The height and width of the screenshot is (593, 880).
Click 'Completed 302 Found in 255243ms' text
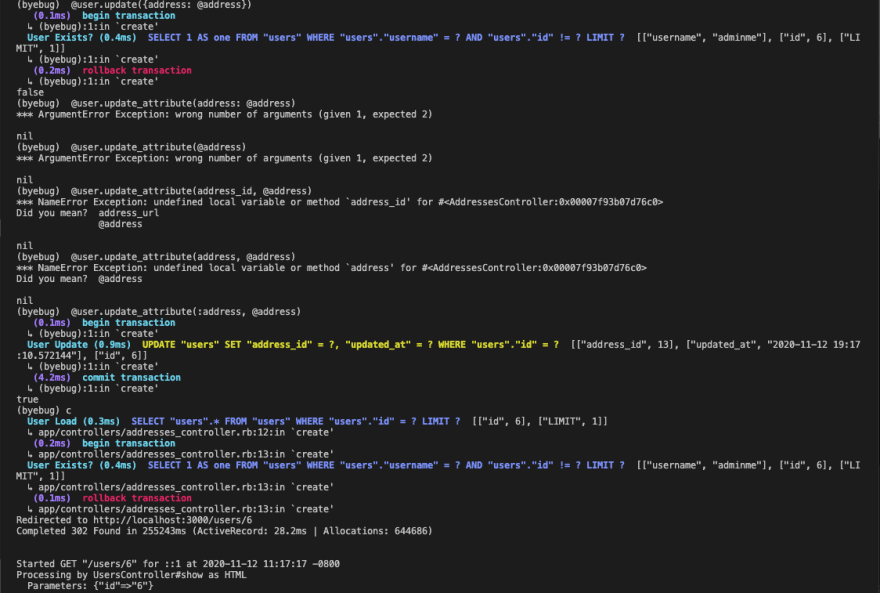click(x=101, y=531)
